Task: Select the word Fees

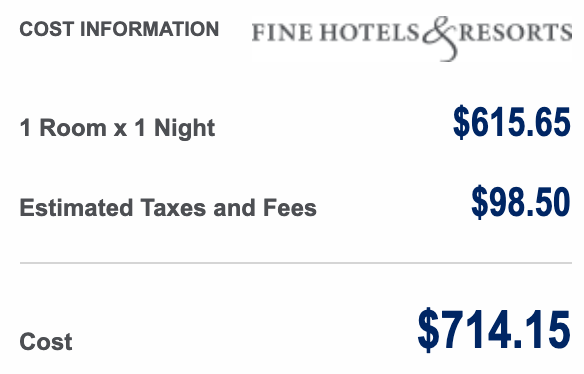Action: point(290,208)
